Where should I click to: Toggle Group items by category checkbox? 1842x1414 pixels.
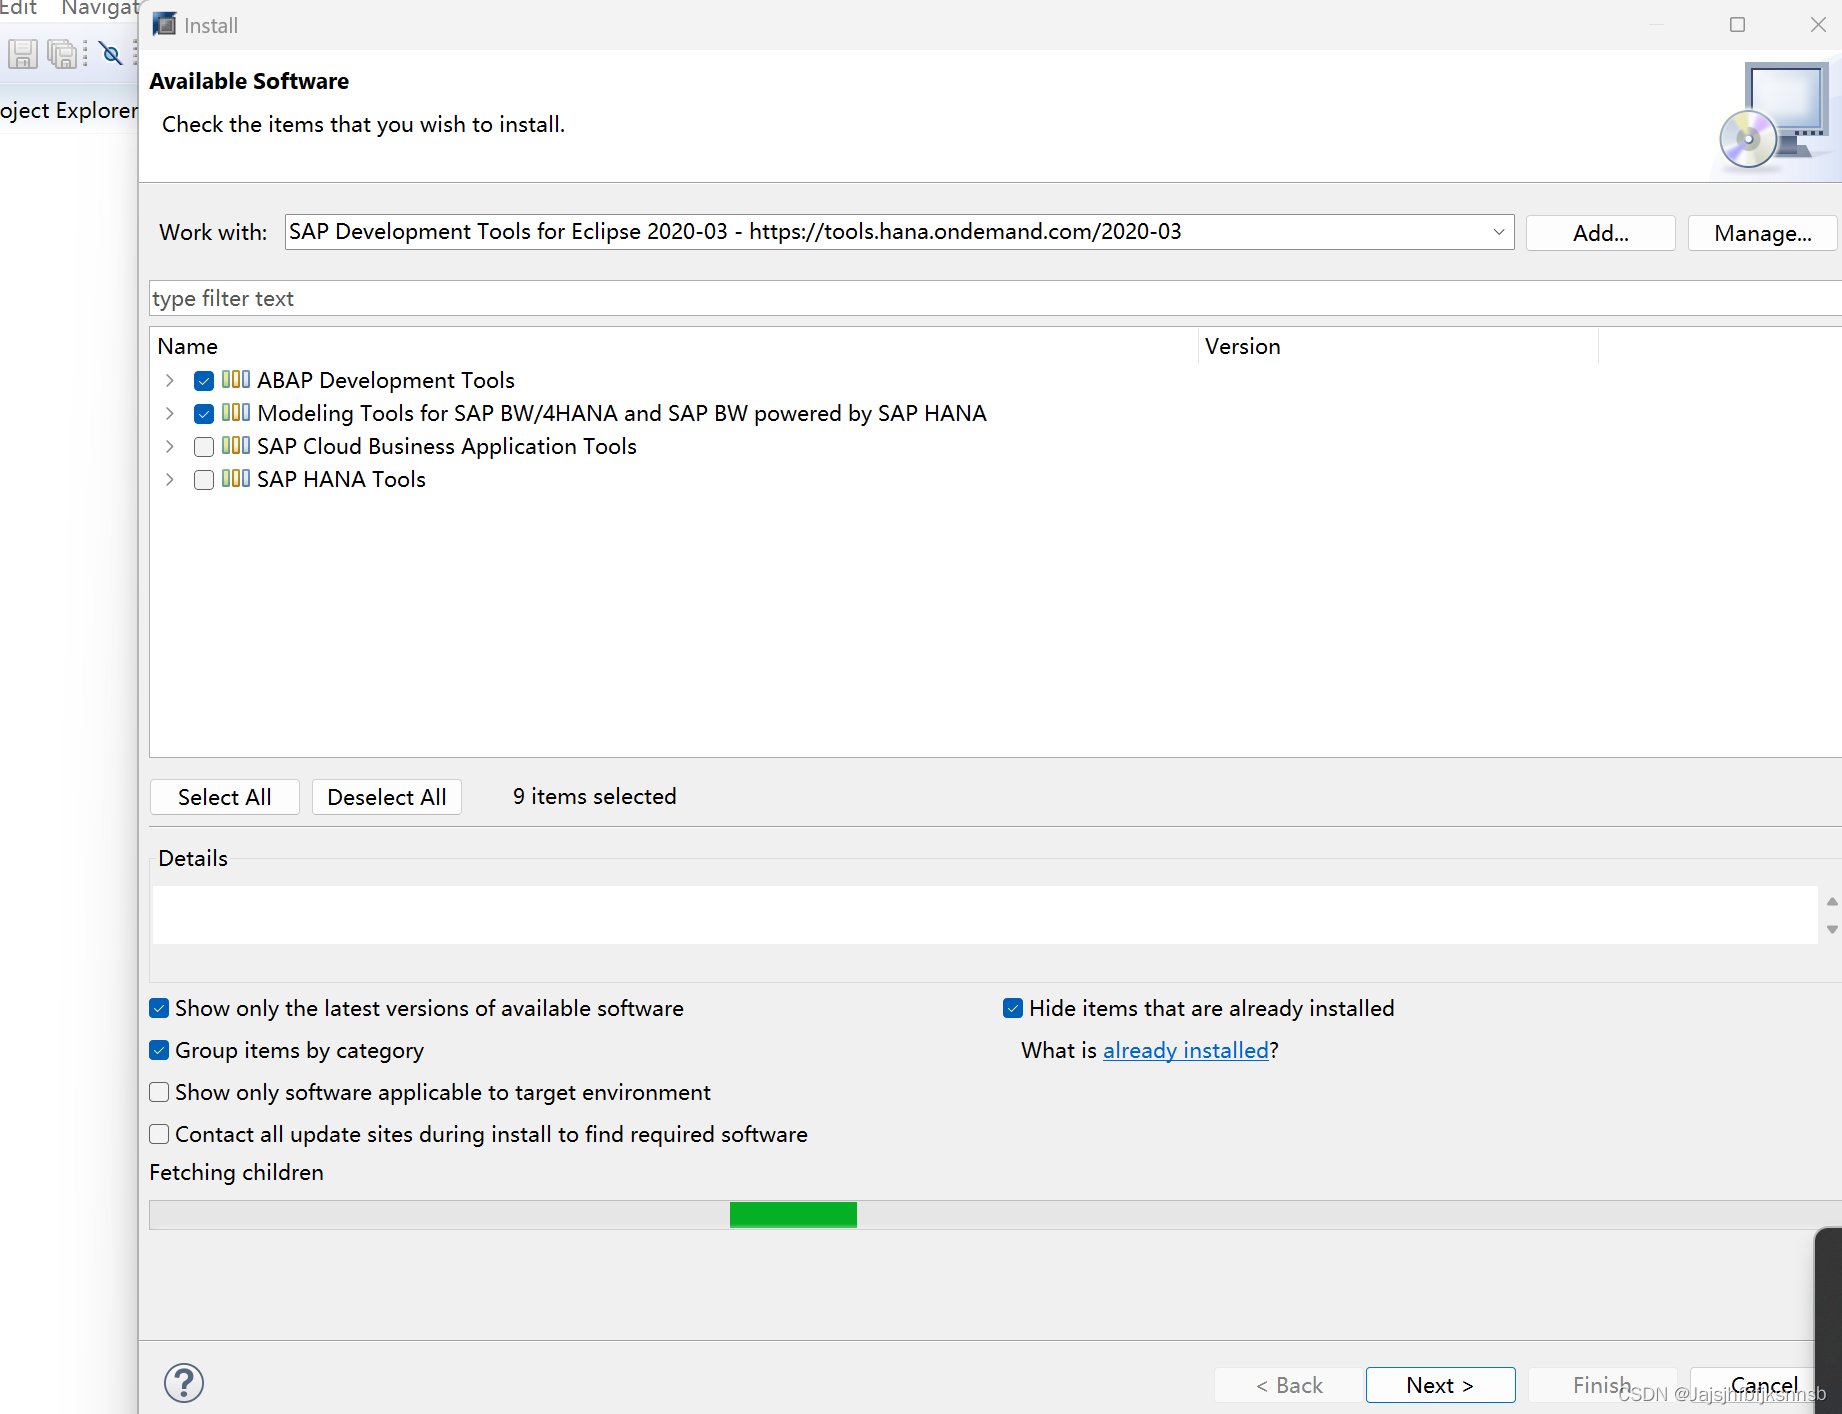[x=159, y=1050]
